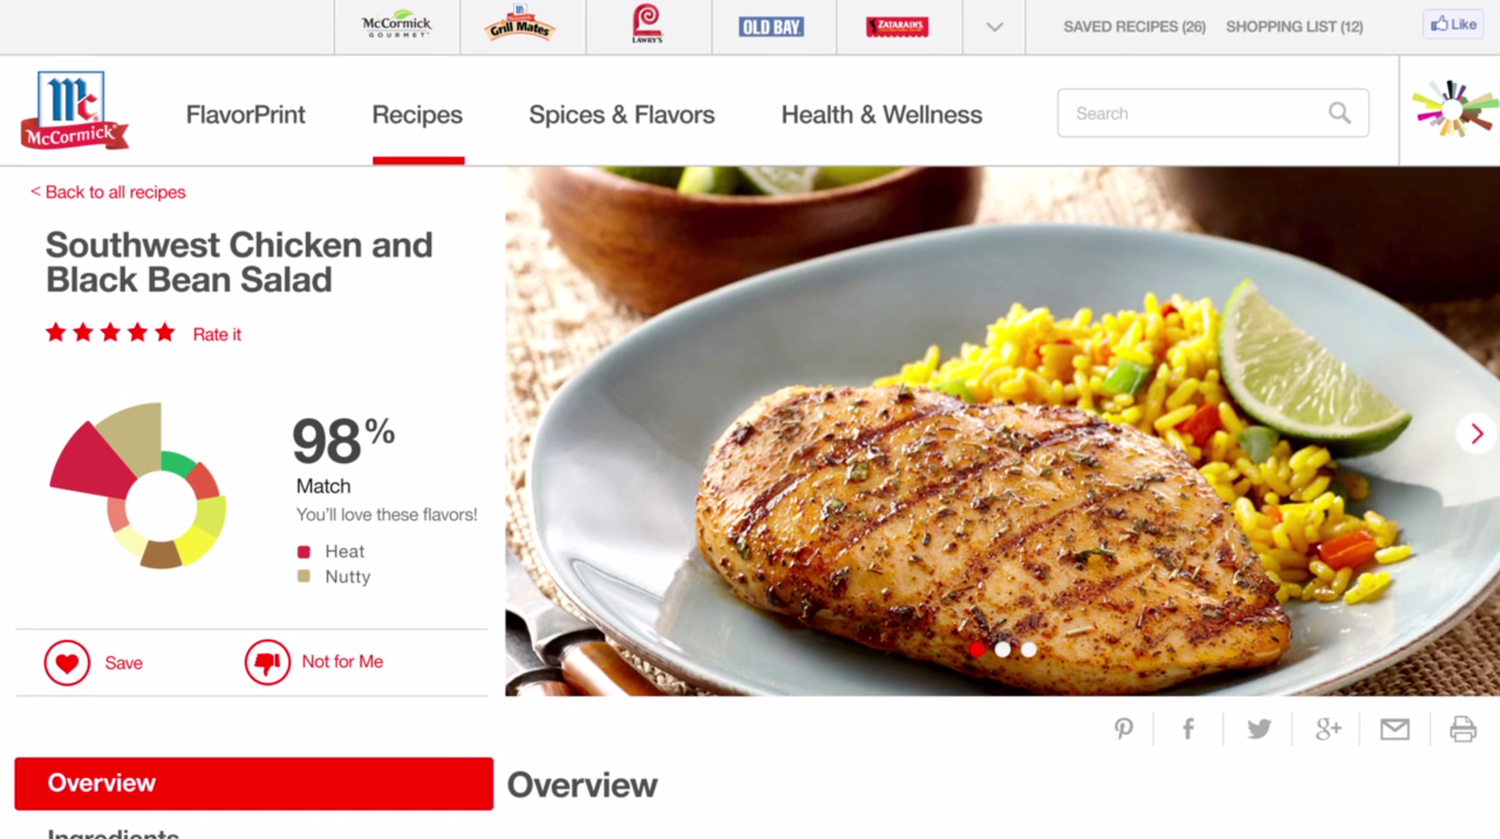This screenshot has height=839, width=1500.
Task: Save recipe with the heart button
Action: 67,662
